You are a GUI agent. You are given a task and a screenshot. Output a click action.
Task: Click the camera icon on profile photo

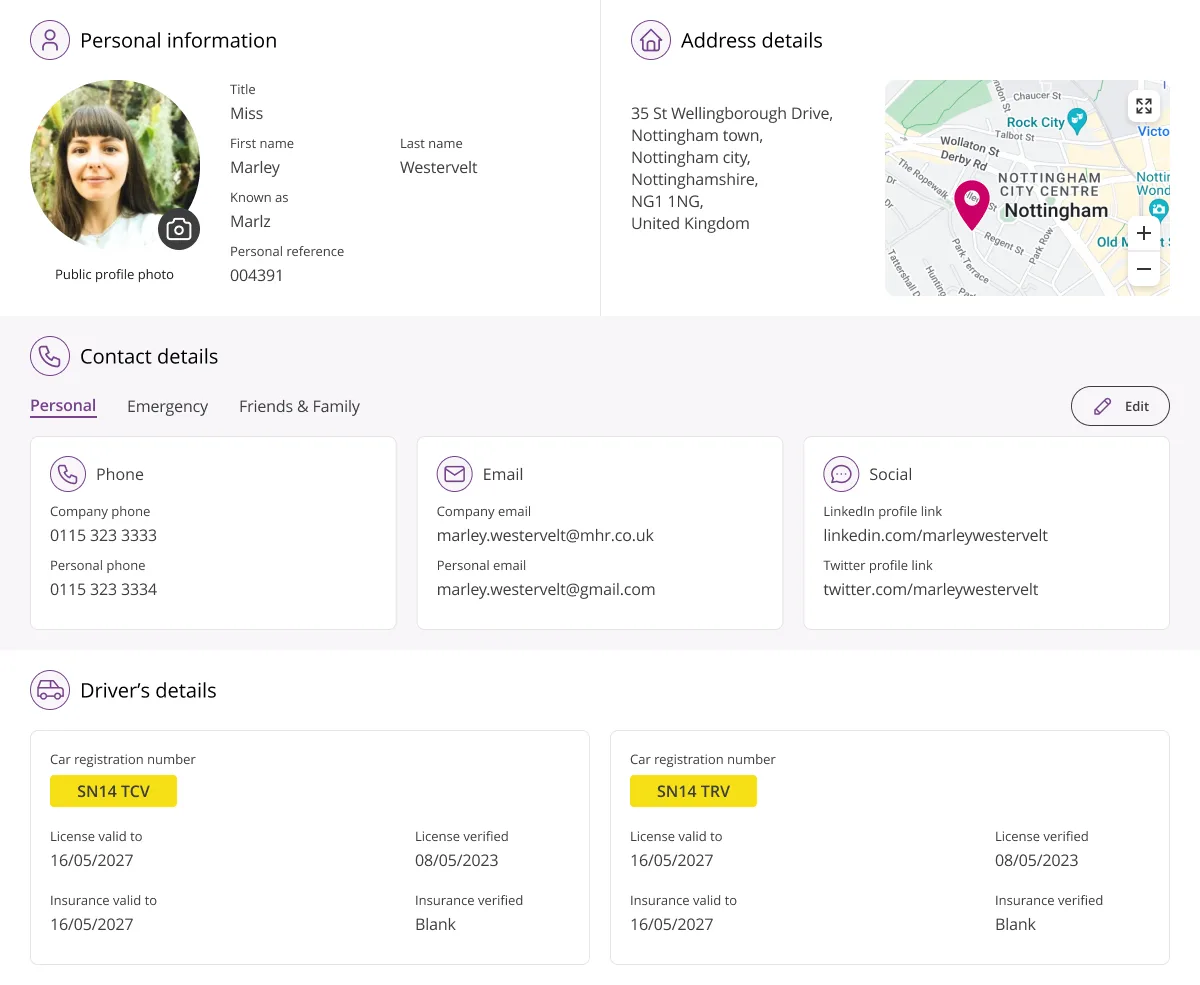pyautogui.click(x=179, y=230)
